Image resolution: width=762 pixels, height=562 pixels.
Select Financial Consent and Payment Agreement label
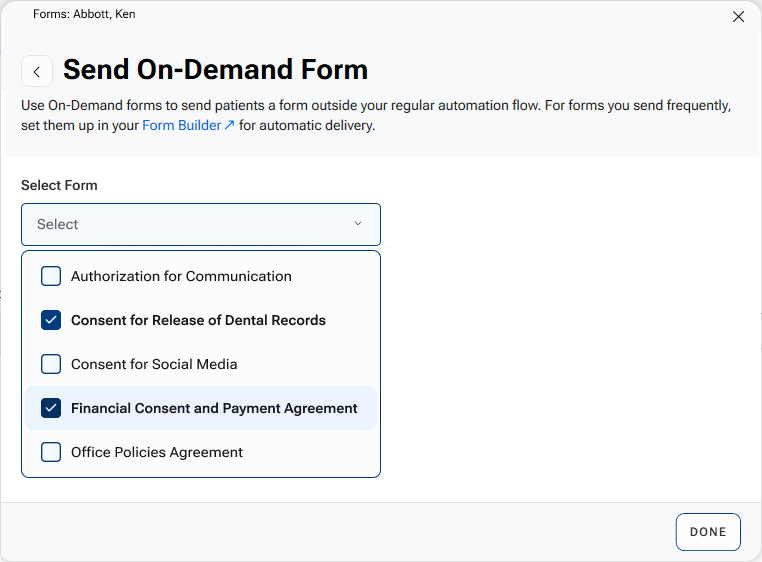click(214, 408)
